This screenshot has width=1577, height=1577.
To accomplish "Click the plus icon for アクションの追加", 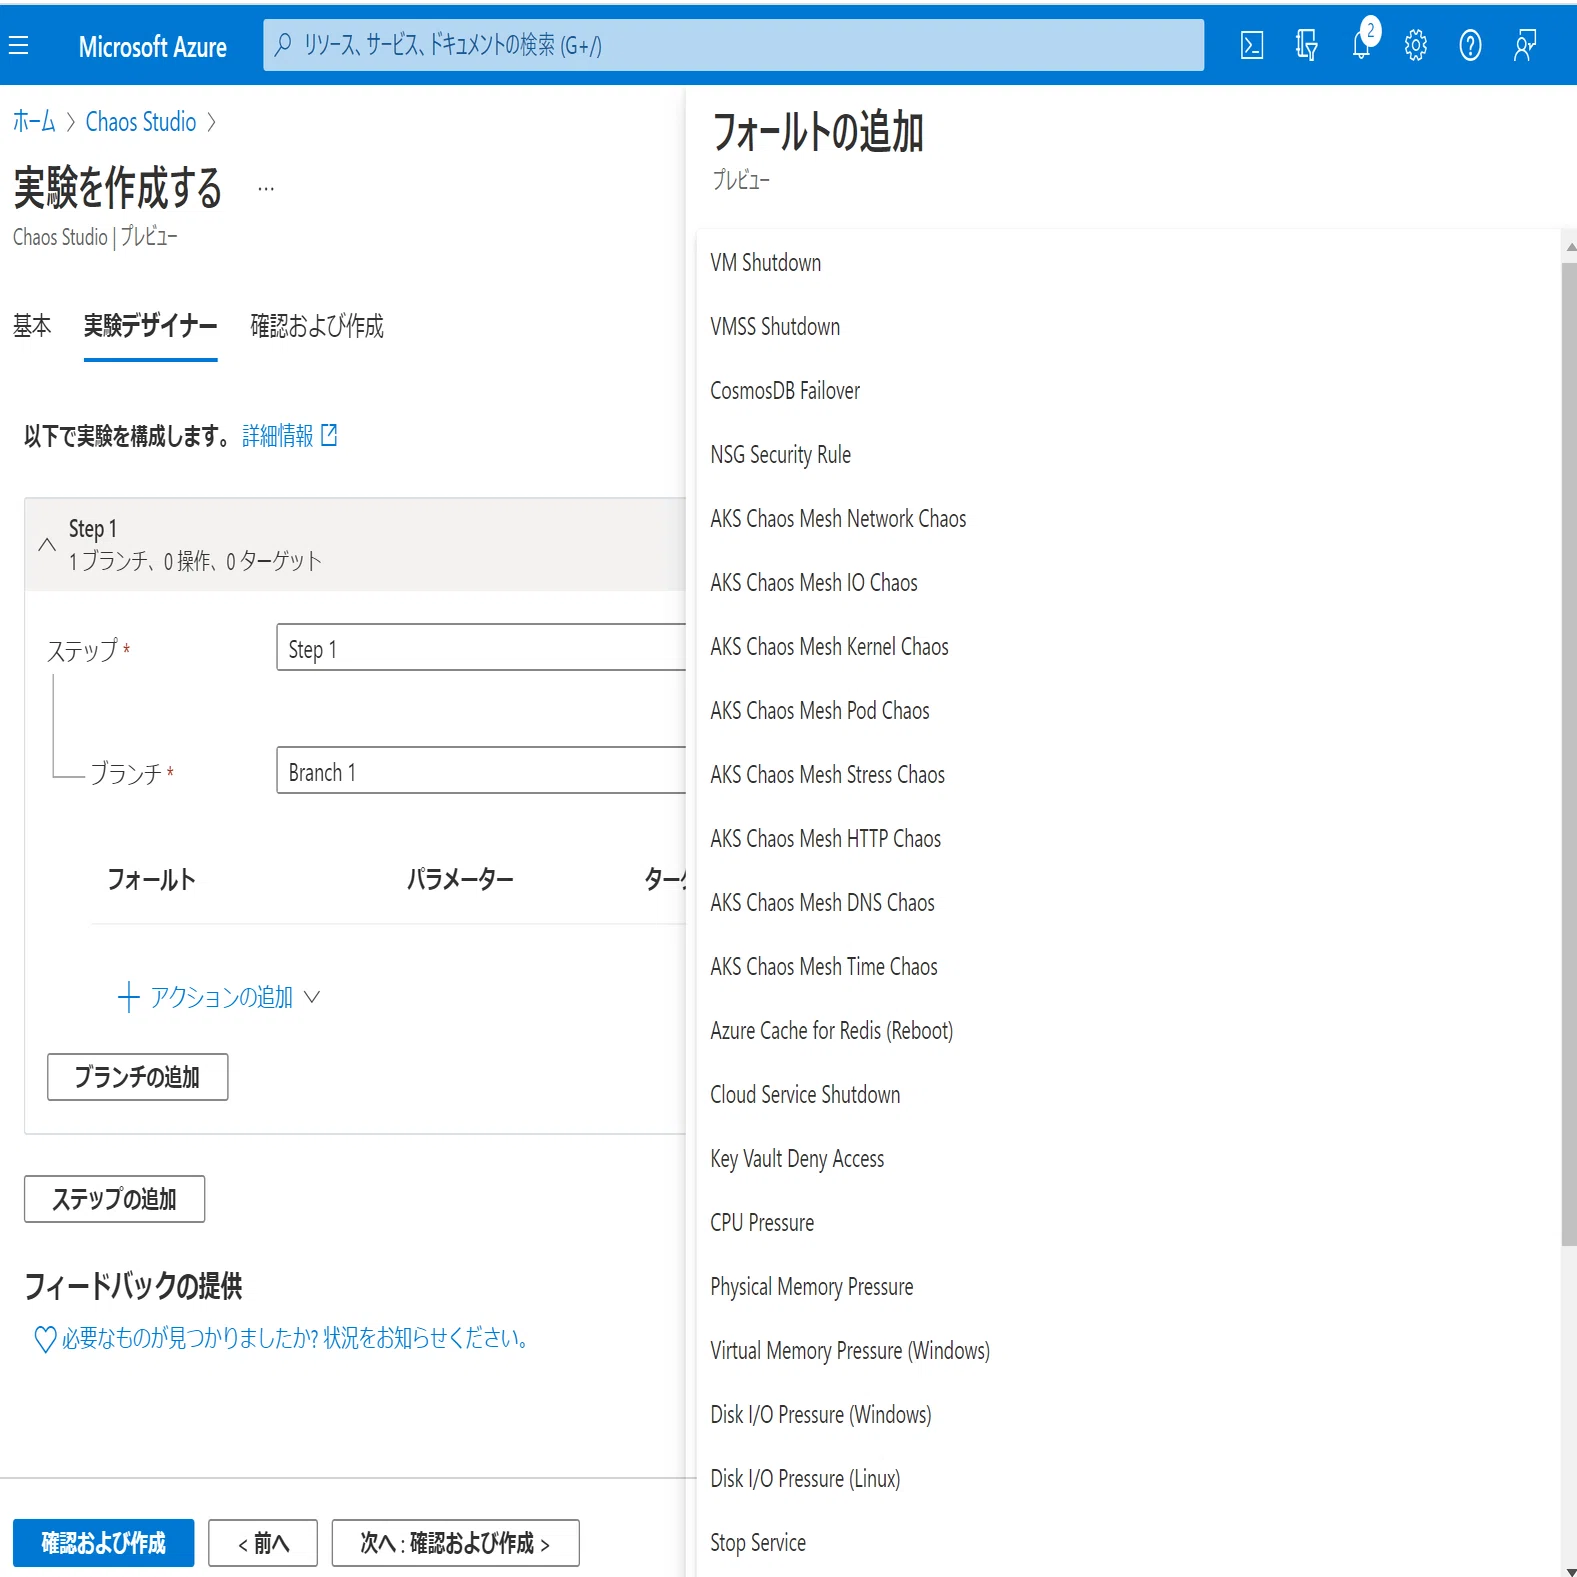I will click(x=128, y=997).
